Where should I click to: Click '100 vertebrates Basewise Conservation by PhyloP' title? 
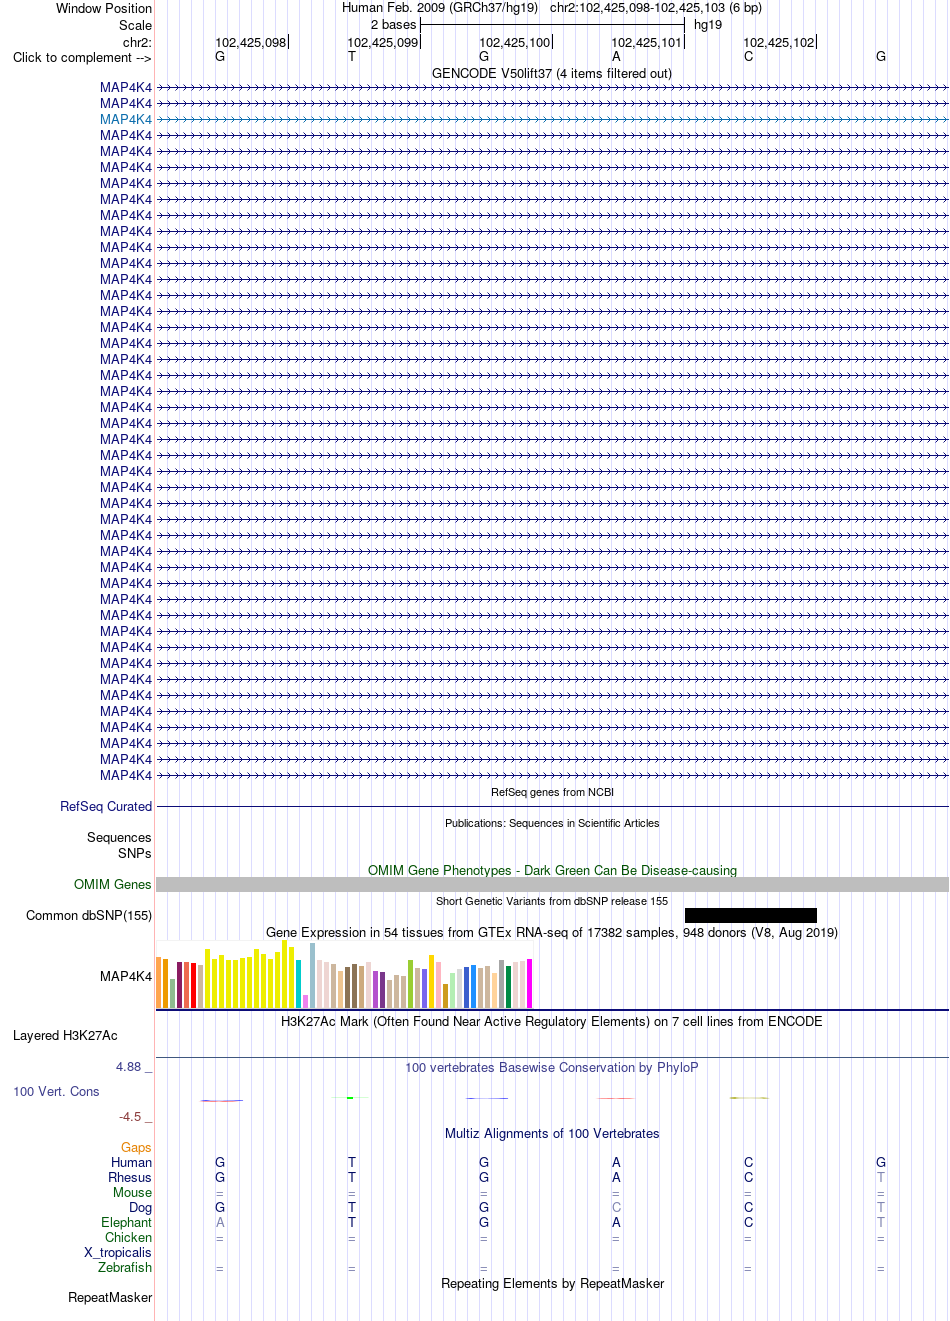[x=552, y=1067]
